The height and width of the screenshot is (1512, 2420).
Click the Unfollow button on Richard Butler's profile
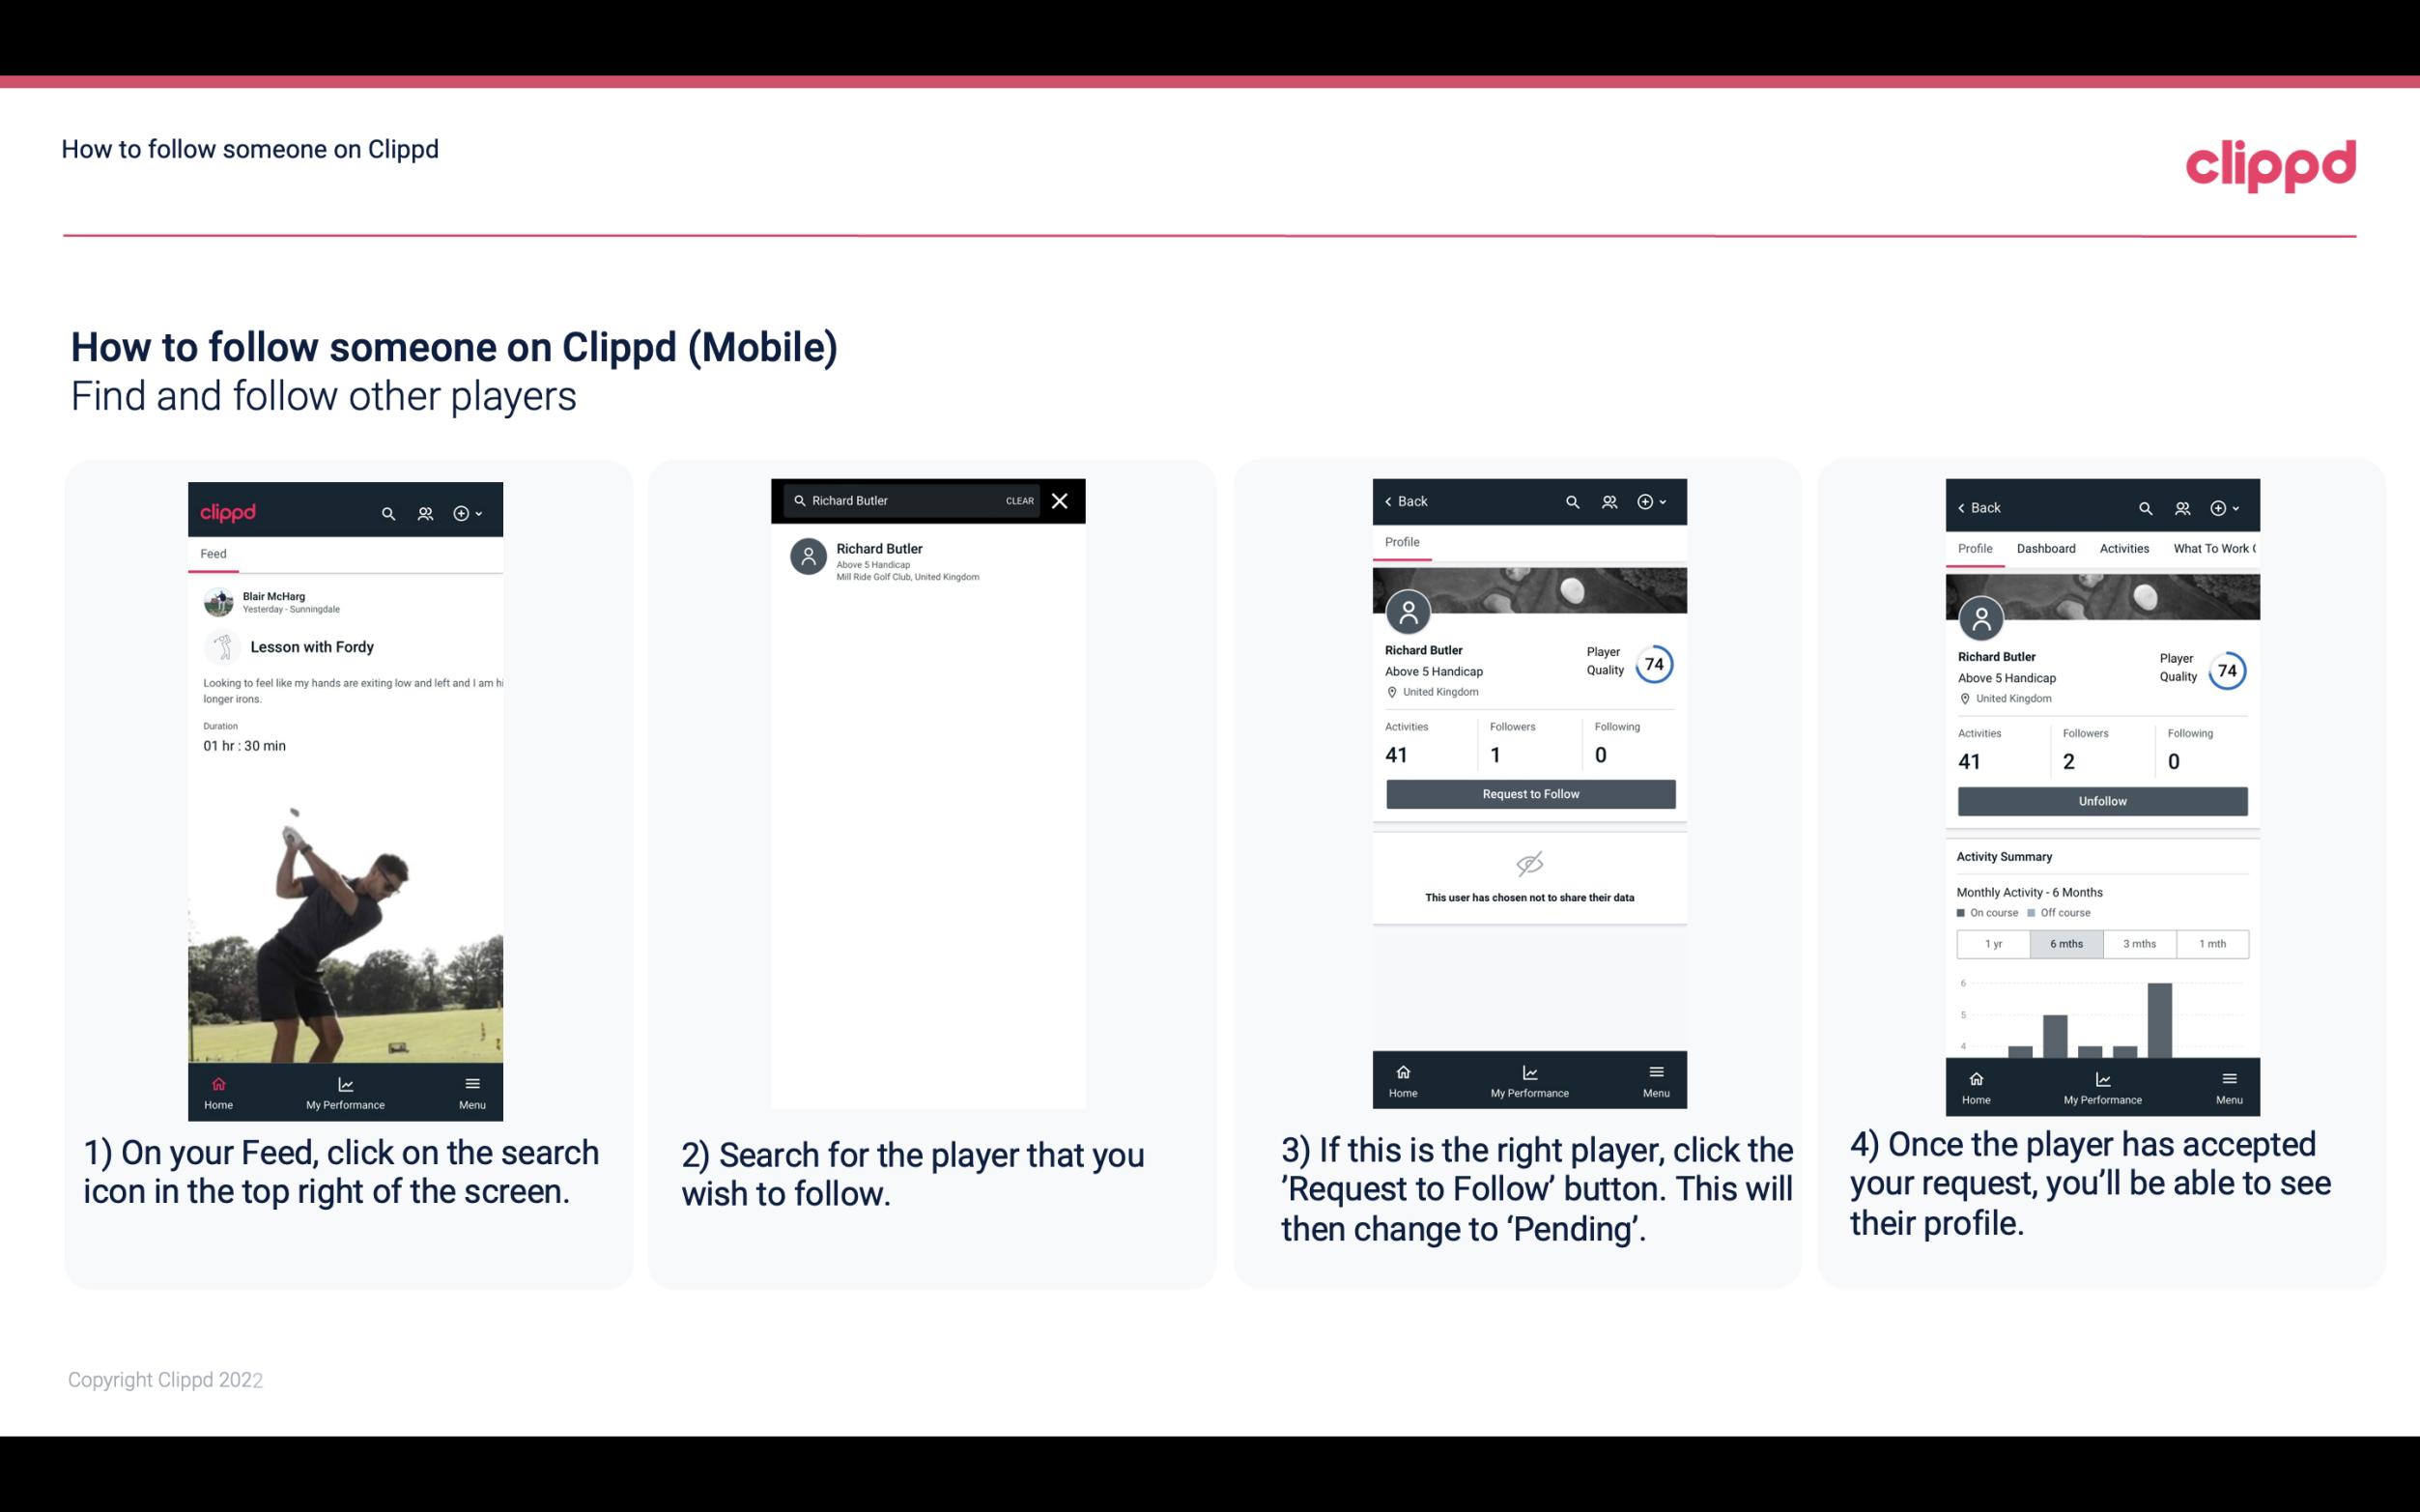2101,801
